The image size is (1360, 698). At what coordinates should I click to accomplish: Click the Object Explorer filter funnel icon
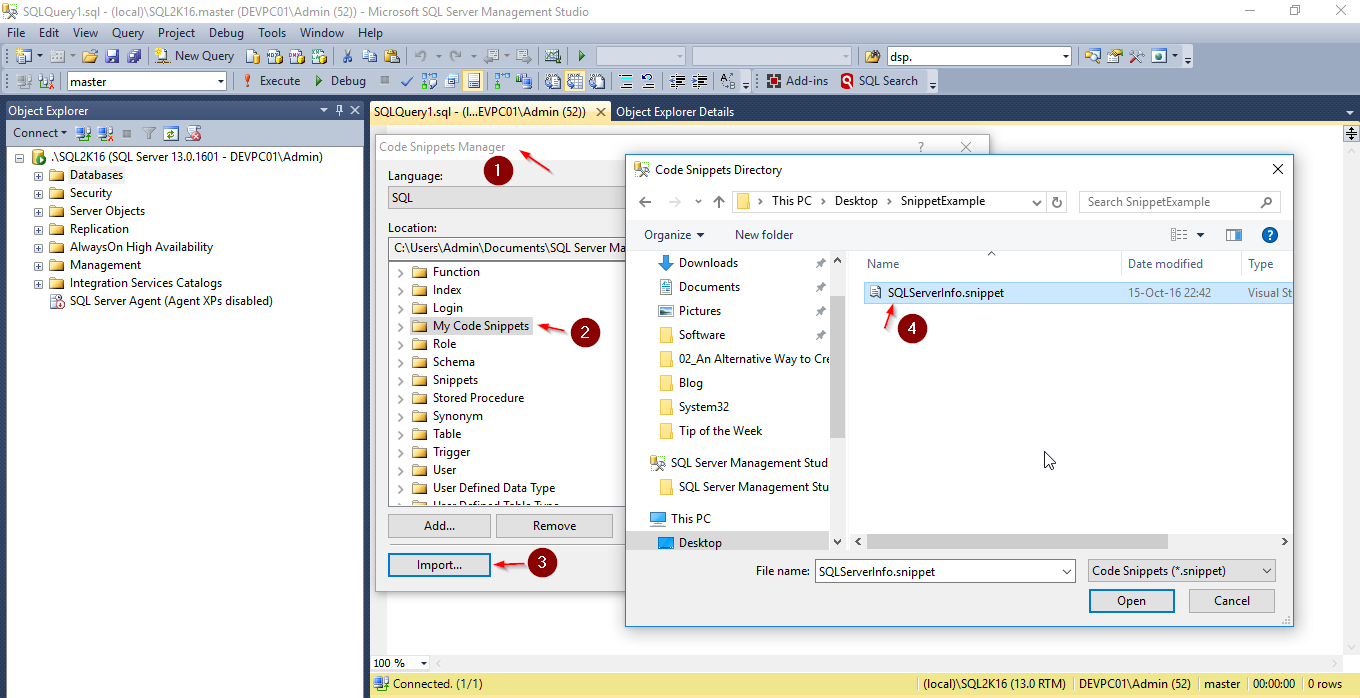click(x=149, y=133)
